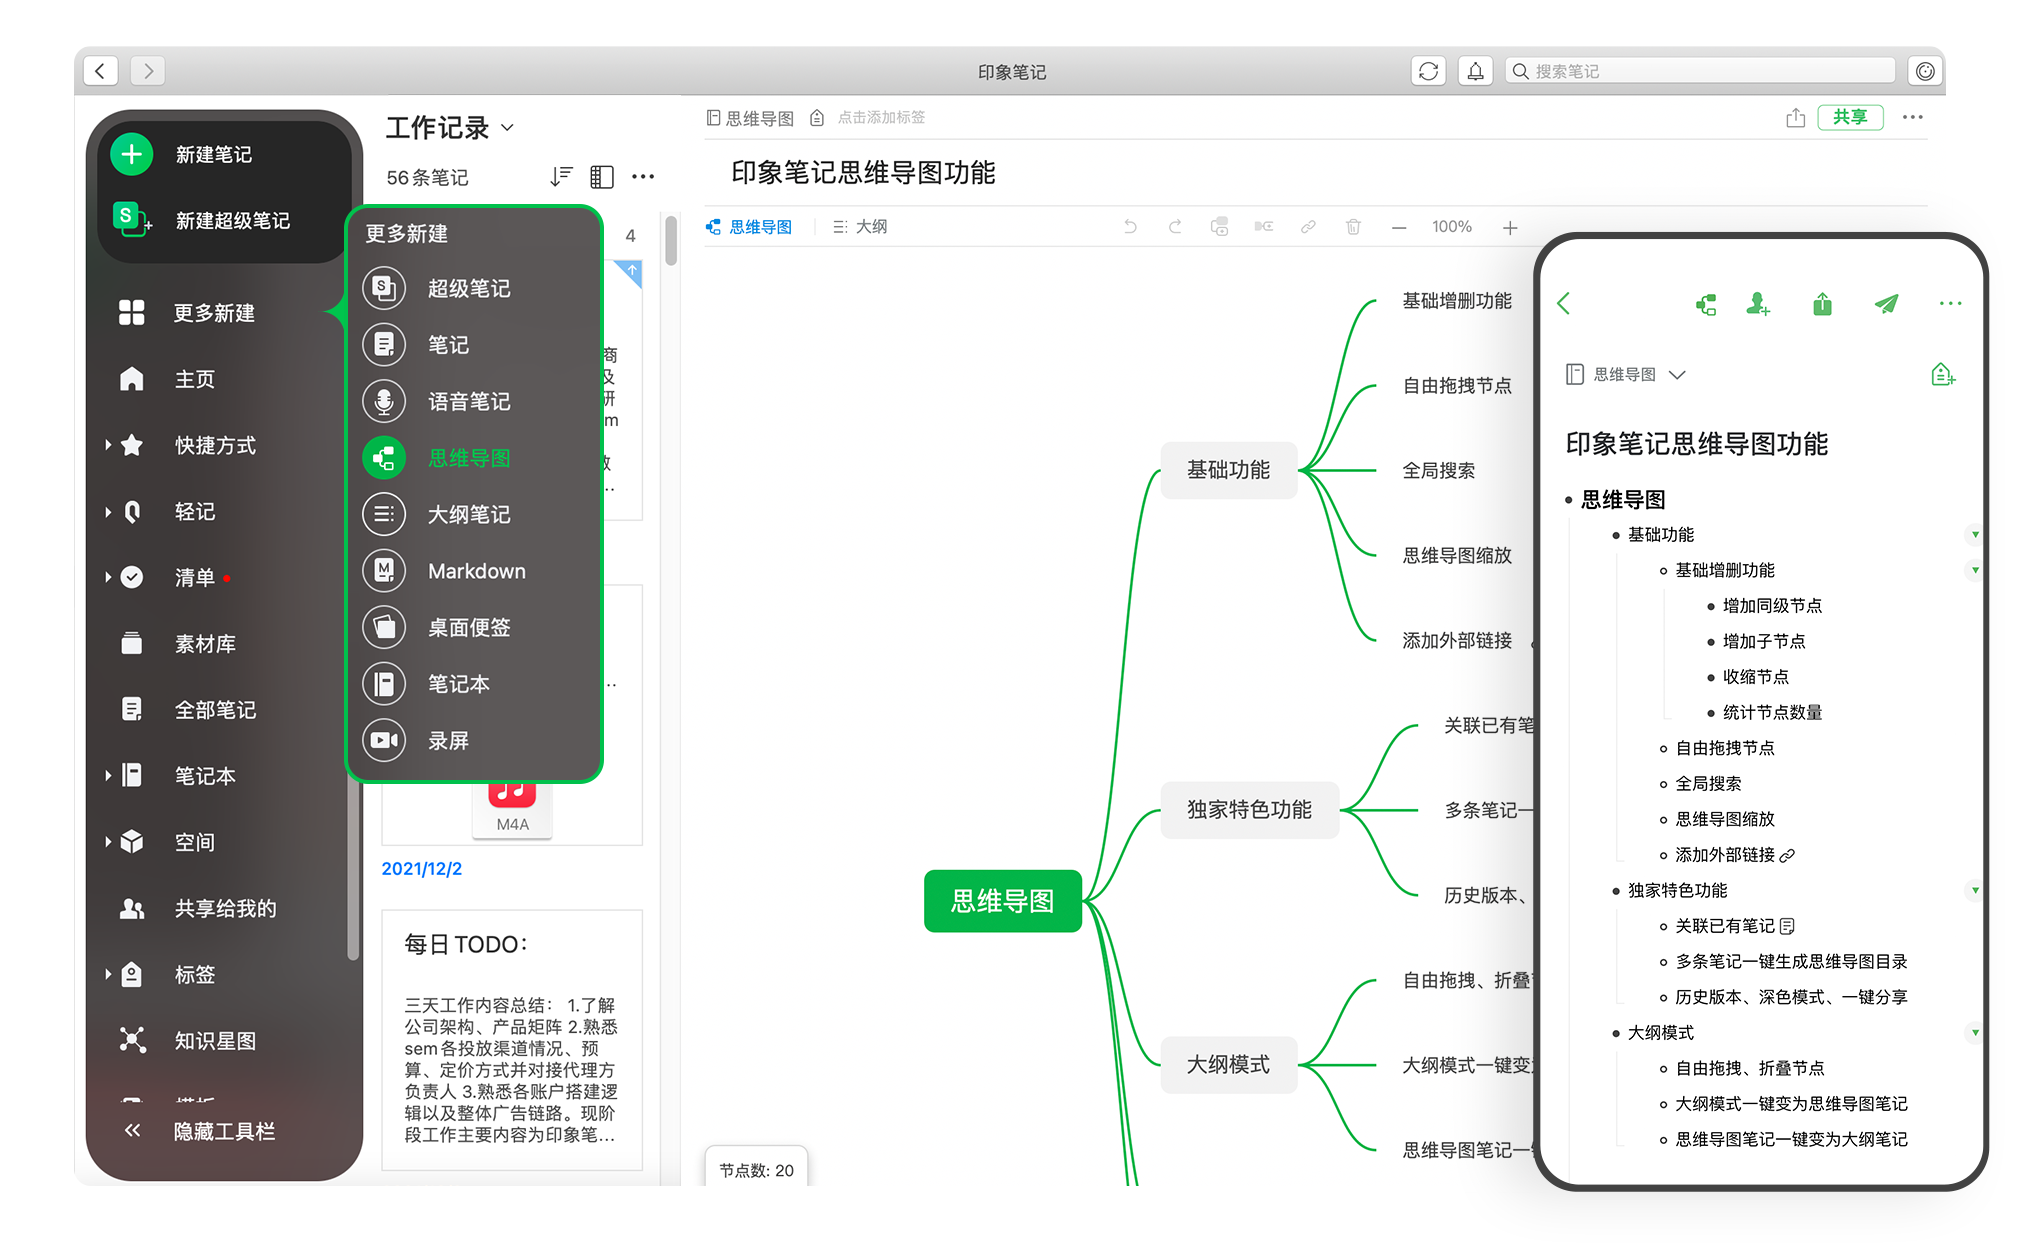This screenshot has height=1260, width=2040.
Task: Click the sort notes icon
Action: tap(561, 177)
